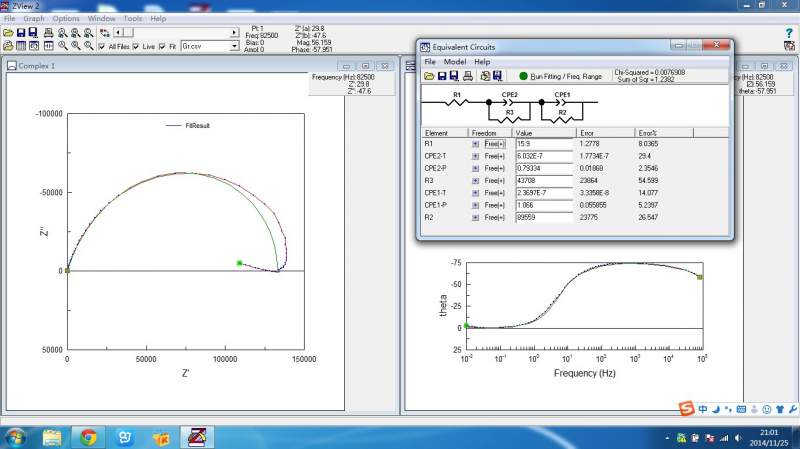Open Chrome from the Windows taskbar
Screen dimensions: 800x449
tap(88, 437)
